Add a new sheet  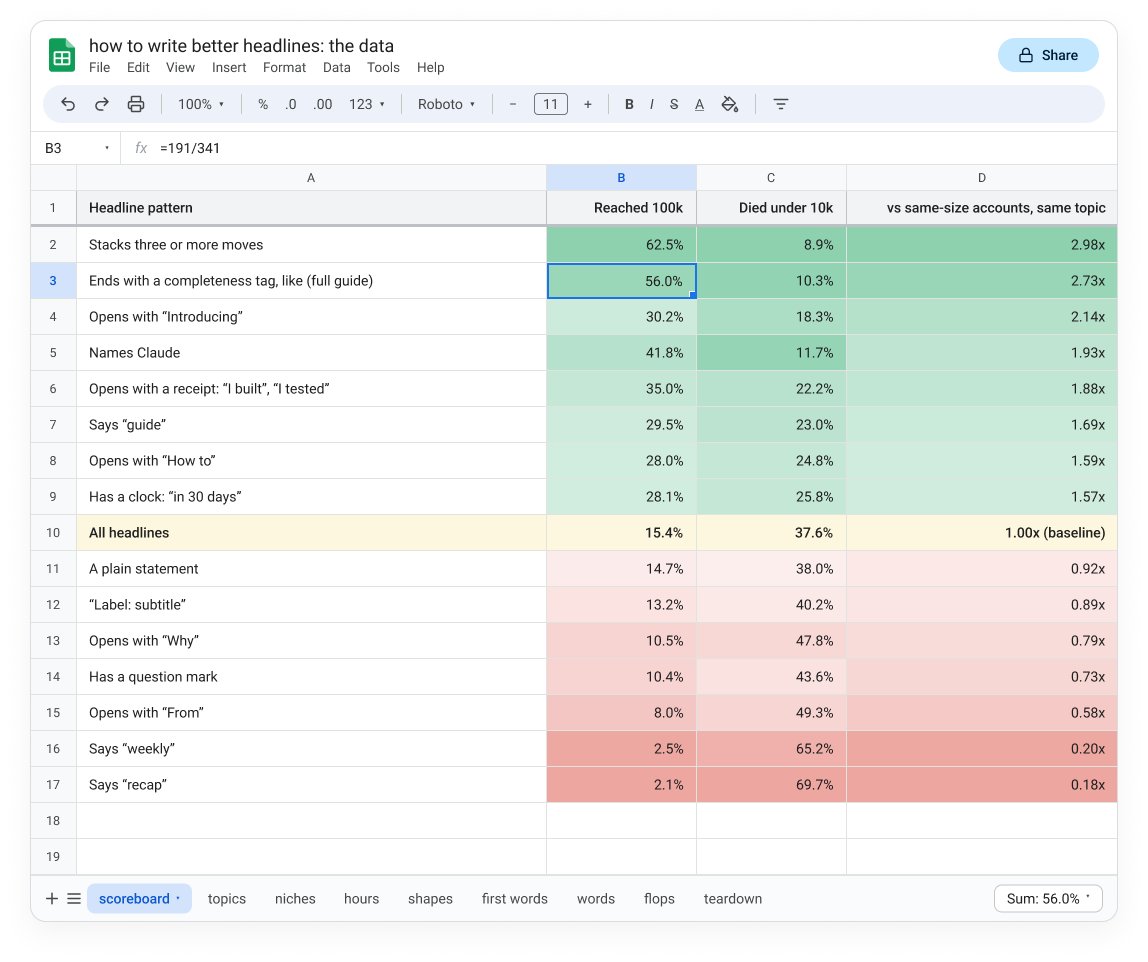(51, 898)
